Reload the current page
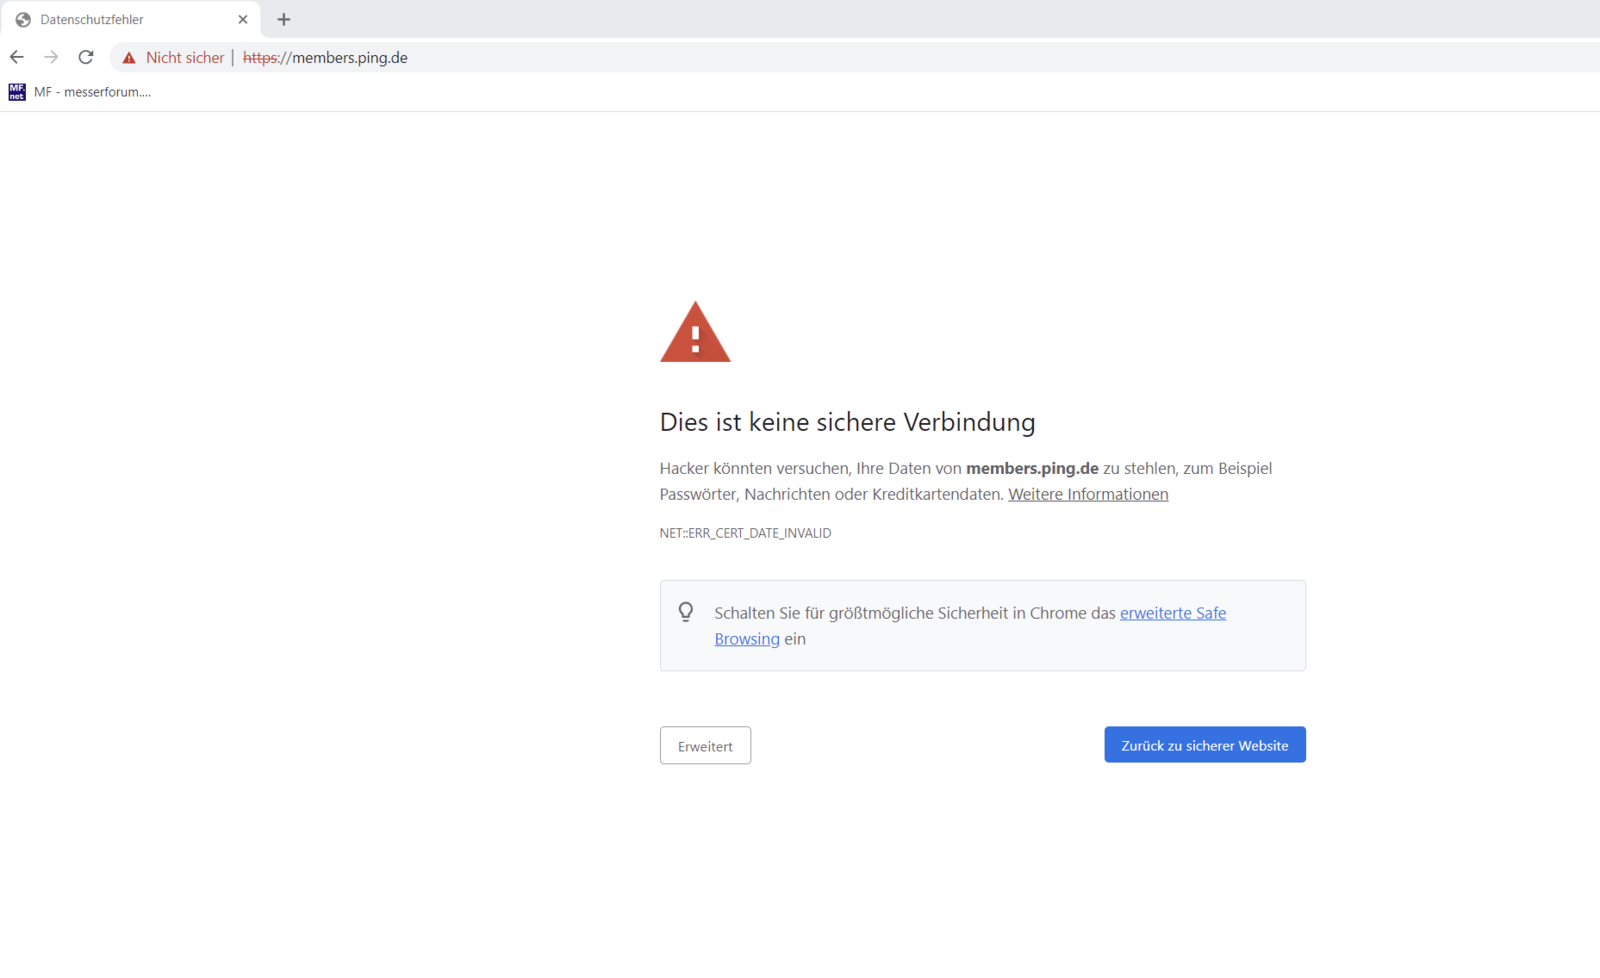The image size is (1600, 978). pyautogui.click(x=86, y=57)
